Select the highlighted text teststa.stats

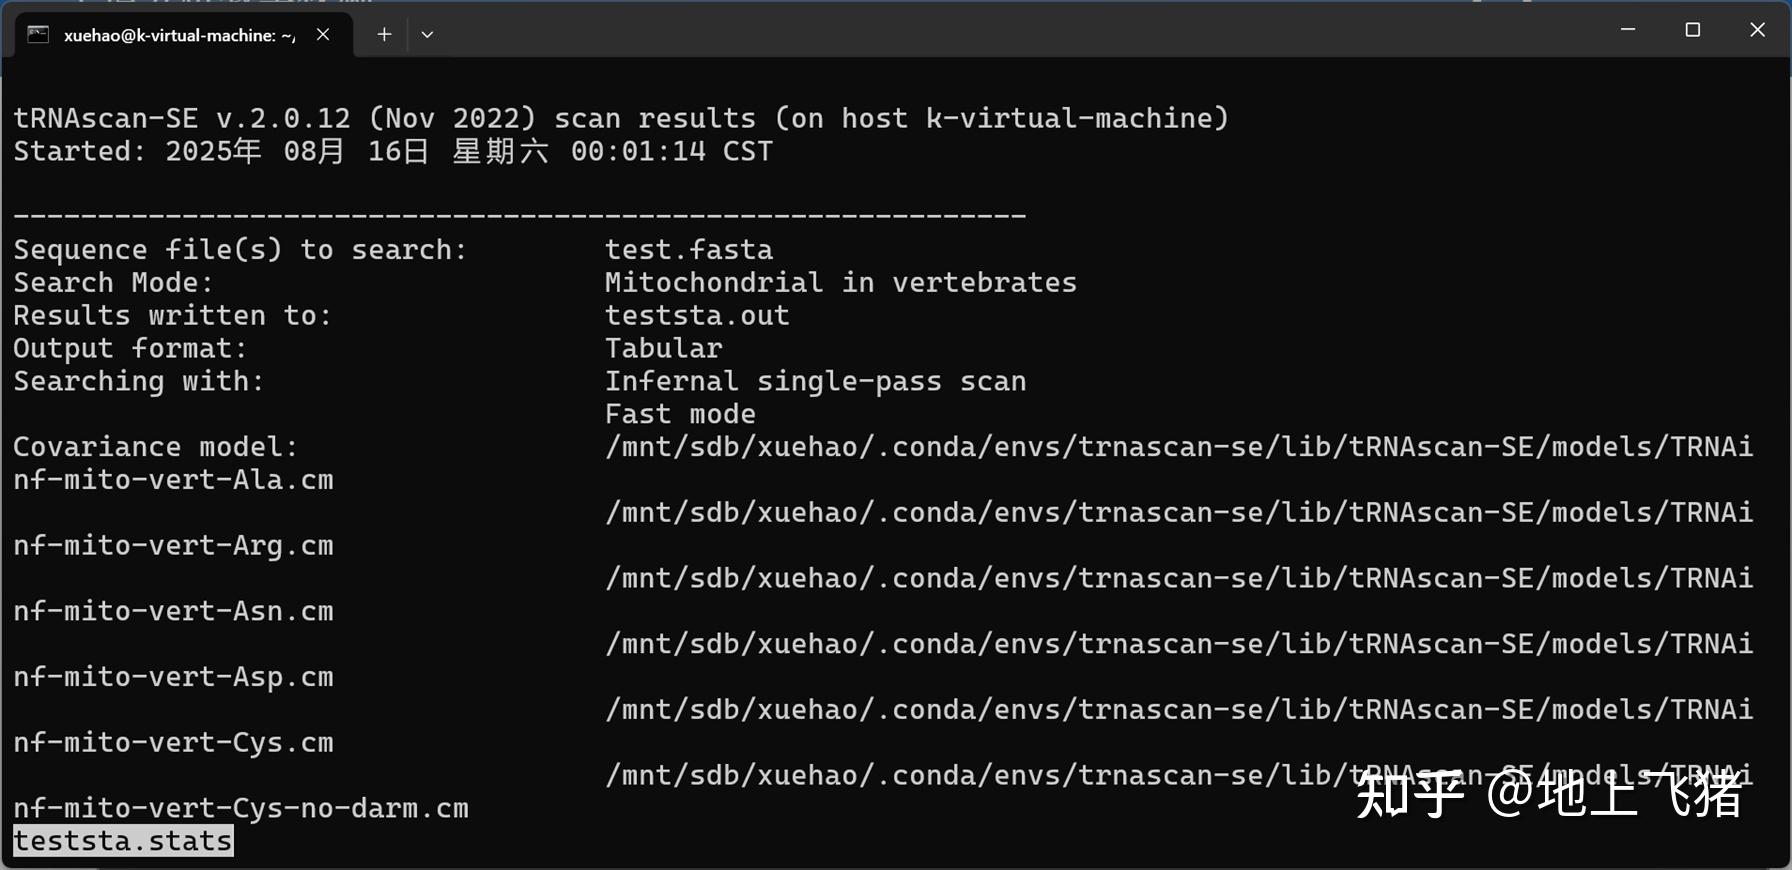[x=120, y=840]
